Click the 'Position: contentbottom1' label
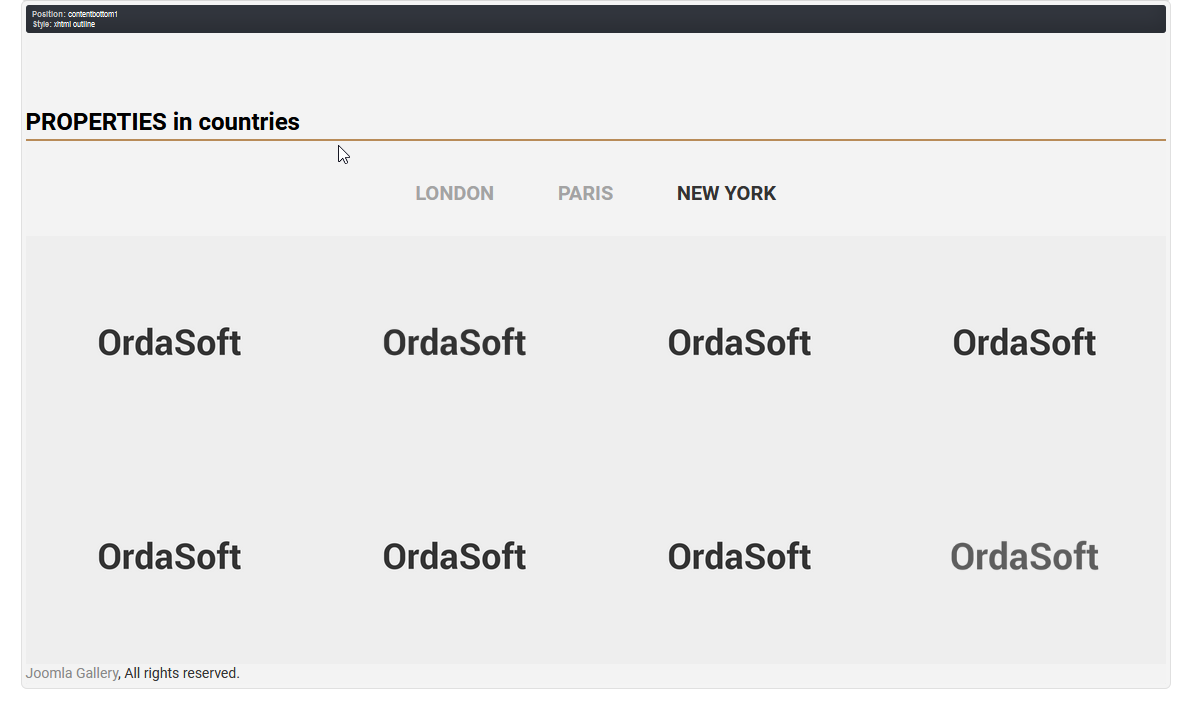Image resolution: width=1200 pixels, height=717 pixels. [75, 14]
